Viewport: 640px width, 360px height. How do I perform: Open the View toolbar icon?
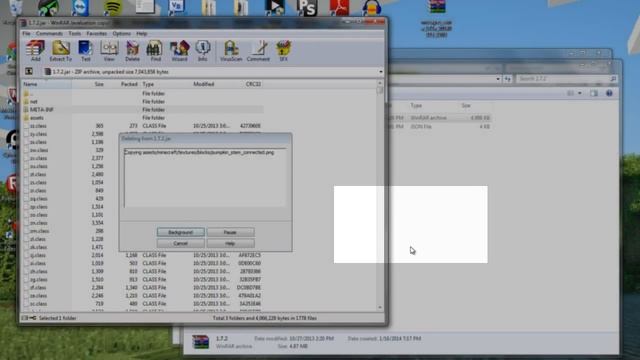point(109,51)
